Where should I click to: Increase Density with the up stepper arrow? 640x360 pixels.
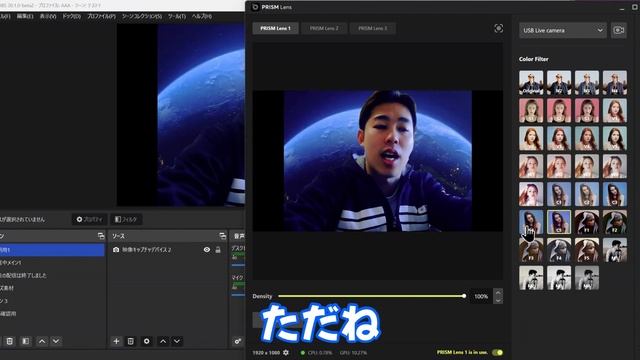(498, 292)
